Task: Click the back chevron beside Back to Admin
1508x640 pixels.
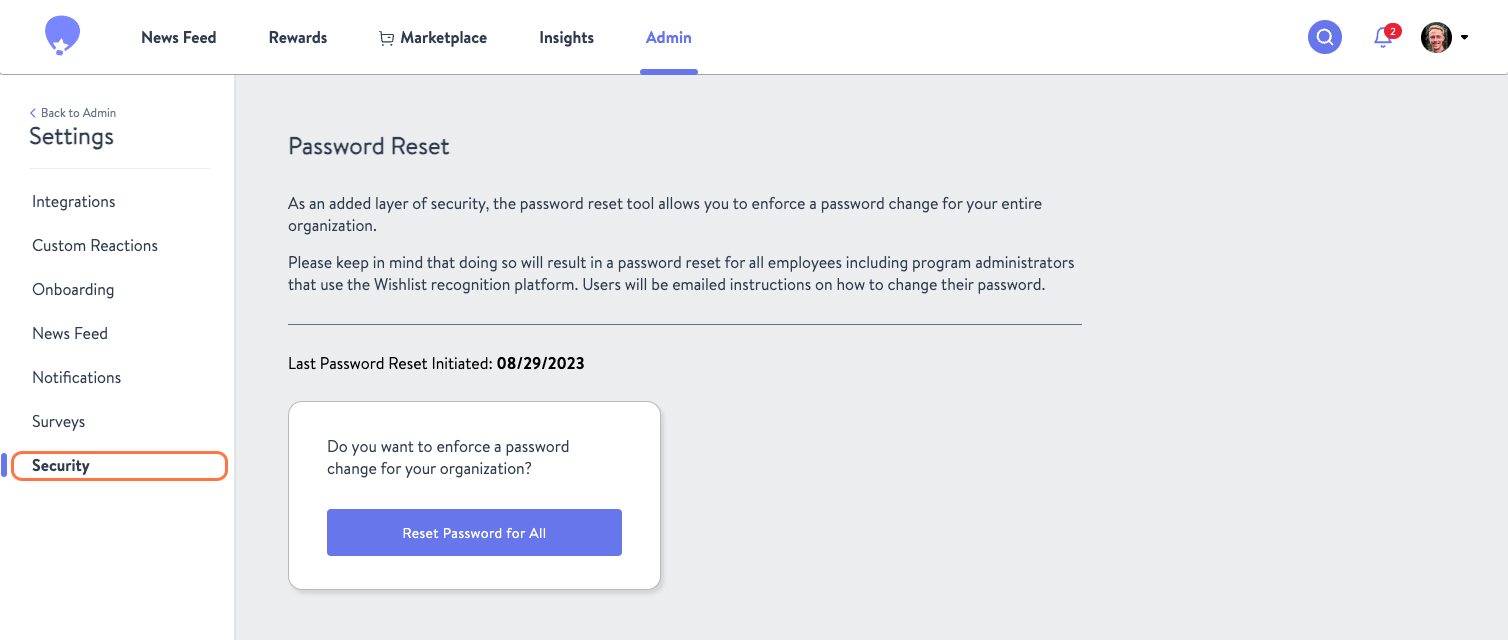Action: [33, 112]
